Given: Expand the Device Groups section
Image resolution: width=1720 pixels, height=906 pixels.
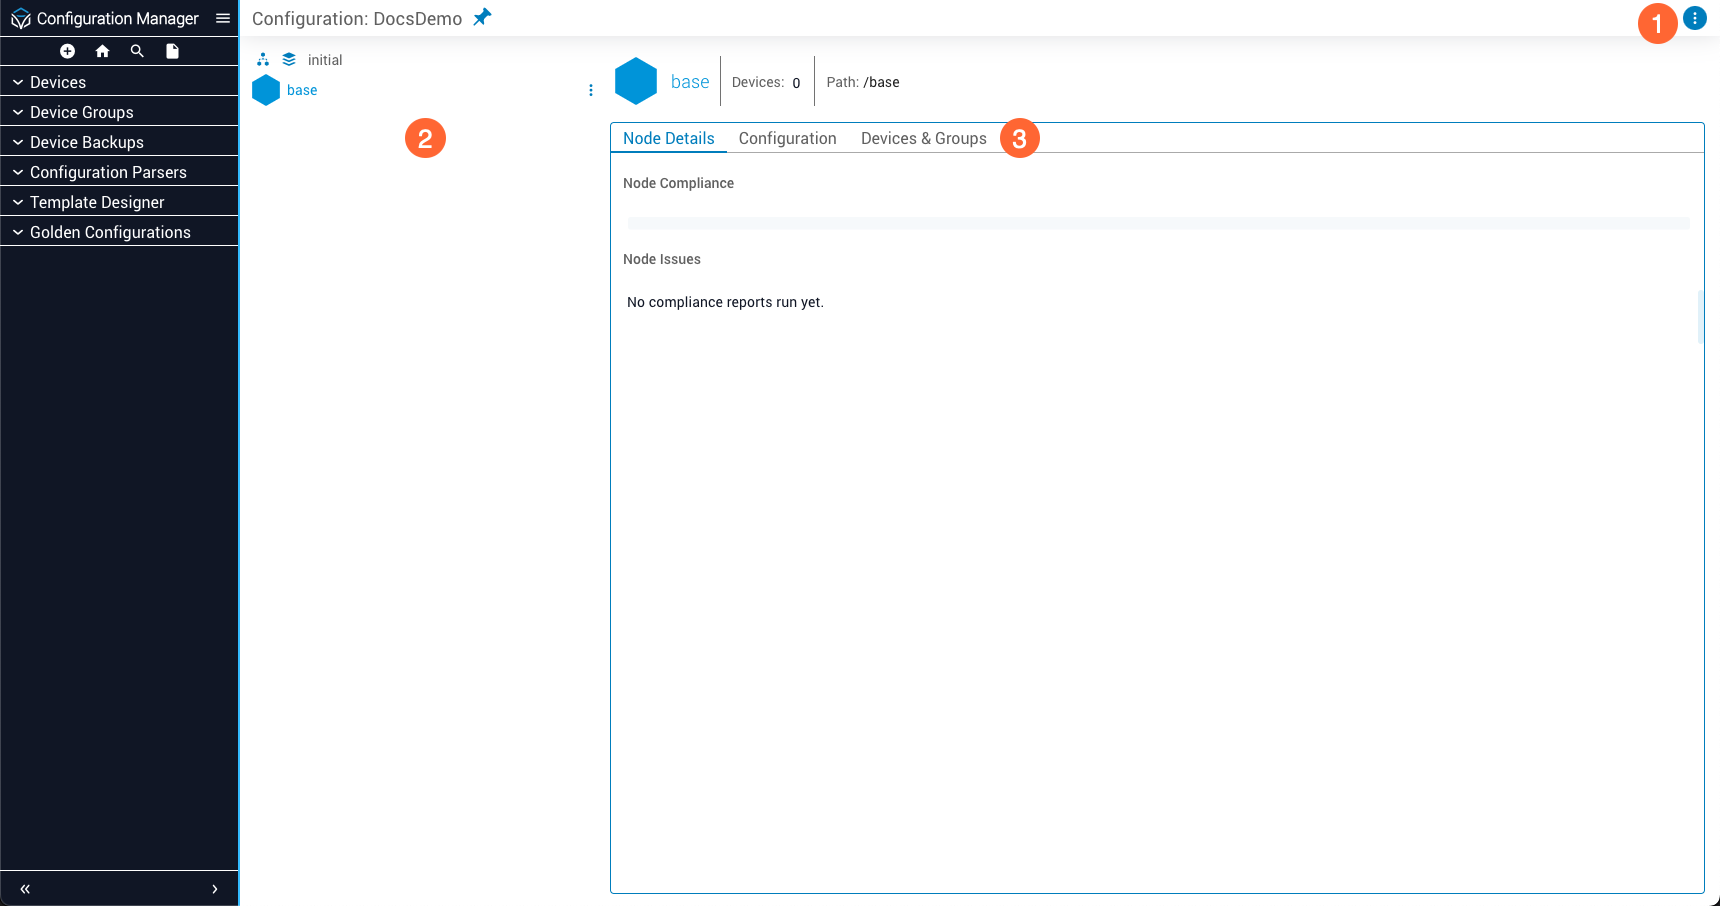Looking at the screenshot, I should tap(81, 112).
